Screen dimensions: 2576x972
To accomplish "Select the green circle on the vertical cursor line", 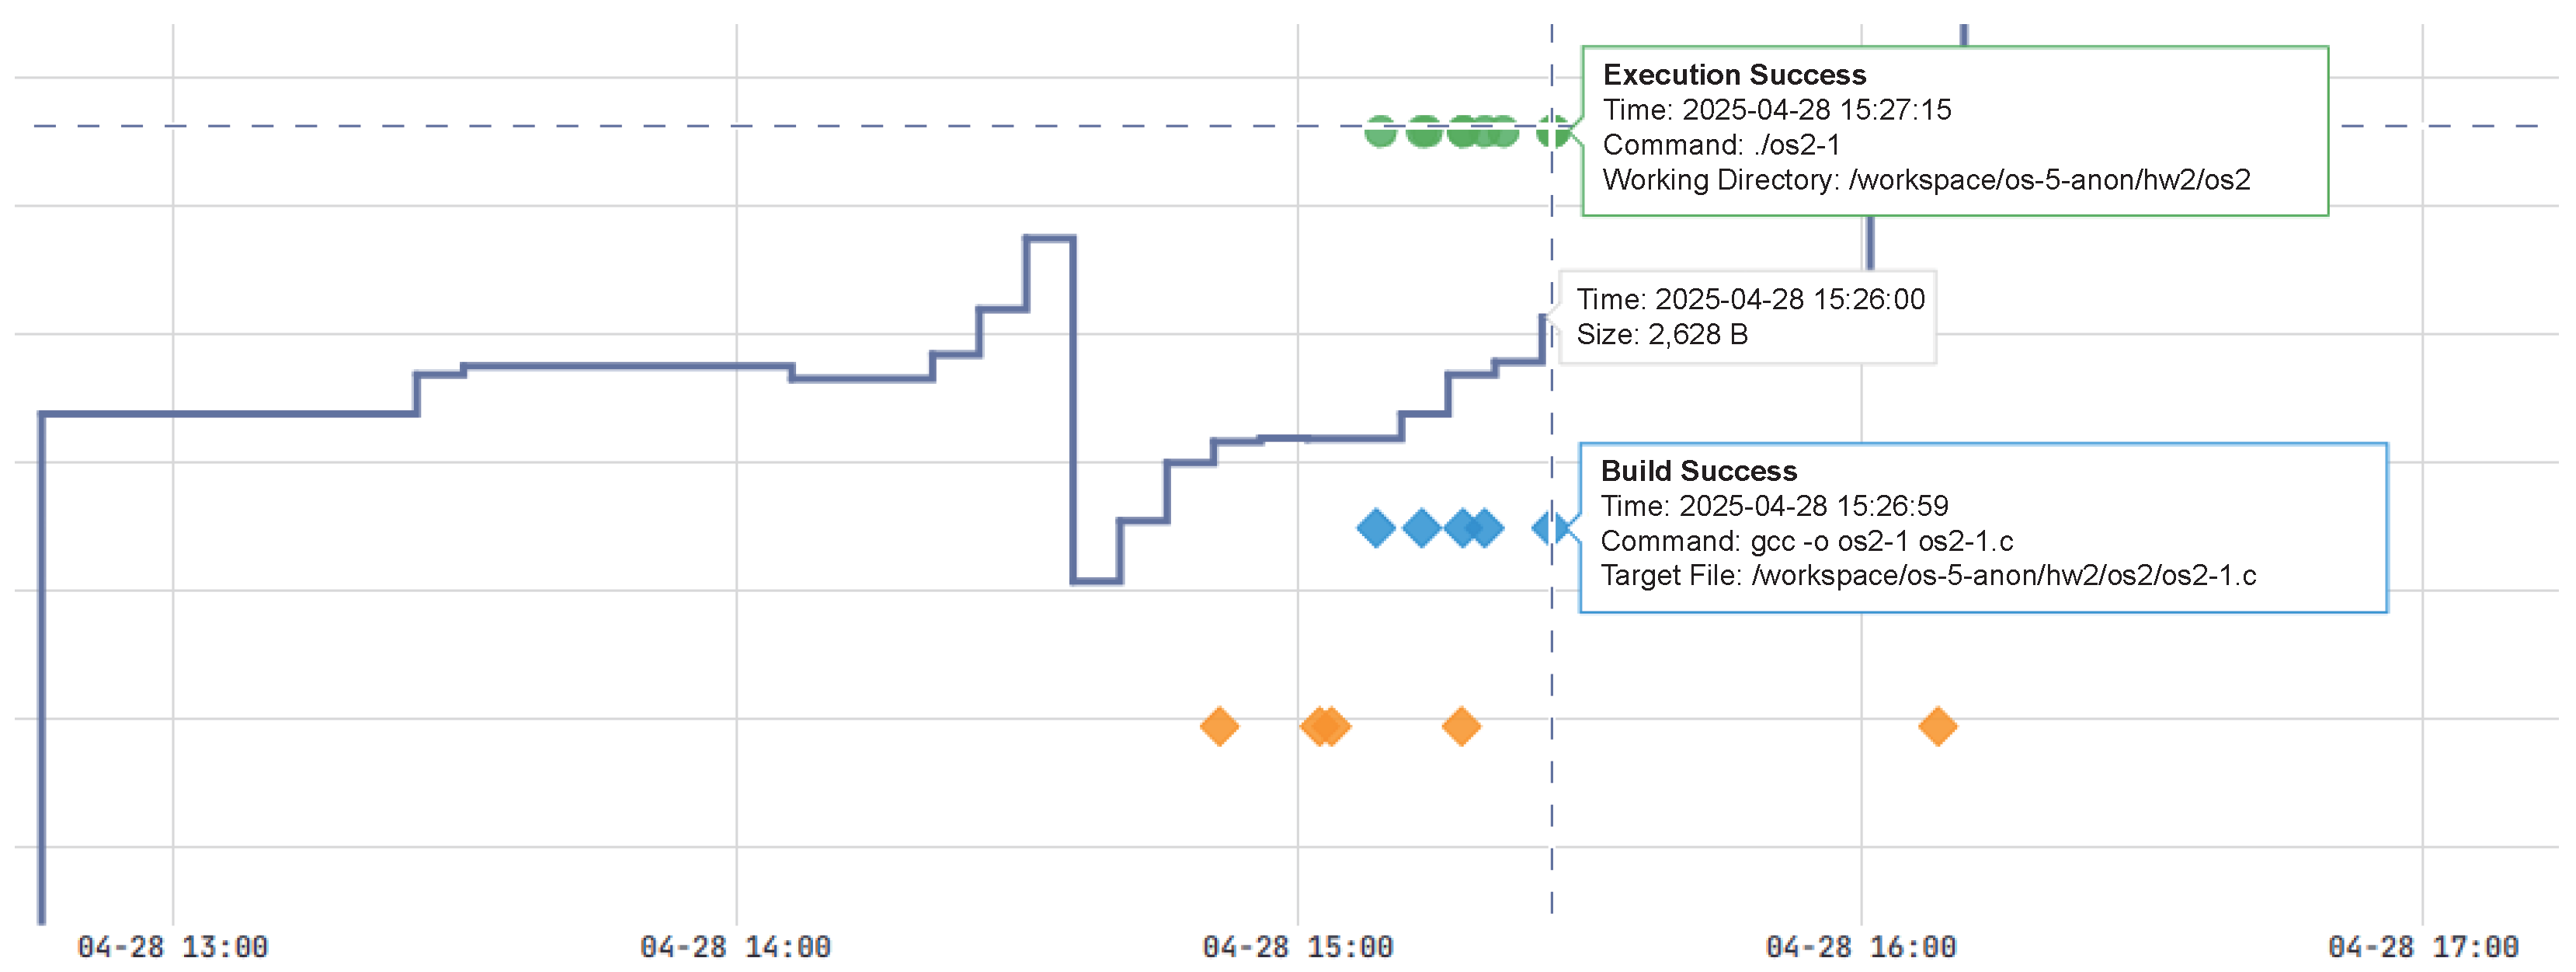I will [1552, 131].
